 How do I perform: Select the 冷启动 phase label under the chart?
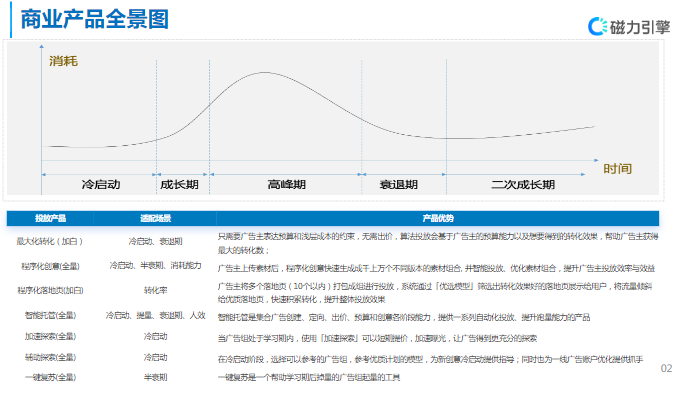101,185
